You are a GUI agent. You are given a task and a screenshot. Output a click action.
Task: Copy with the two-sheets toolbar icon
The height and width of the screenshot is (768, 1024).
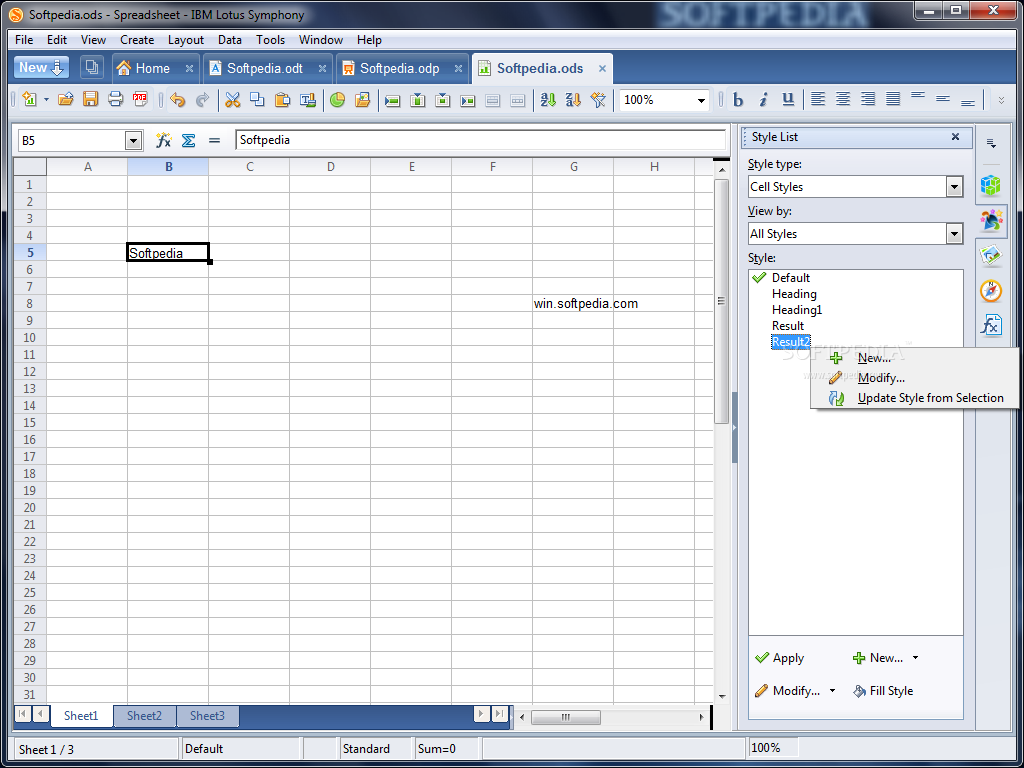pyautogui.click(x=257, y=100)
